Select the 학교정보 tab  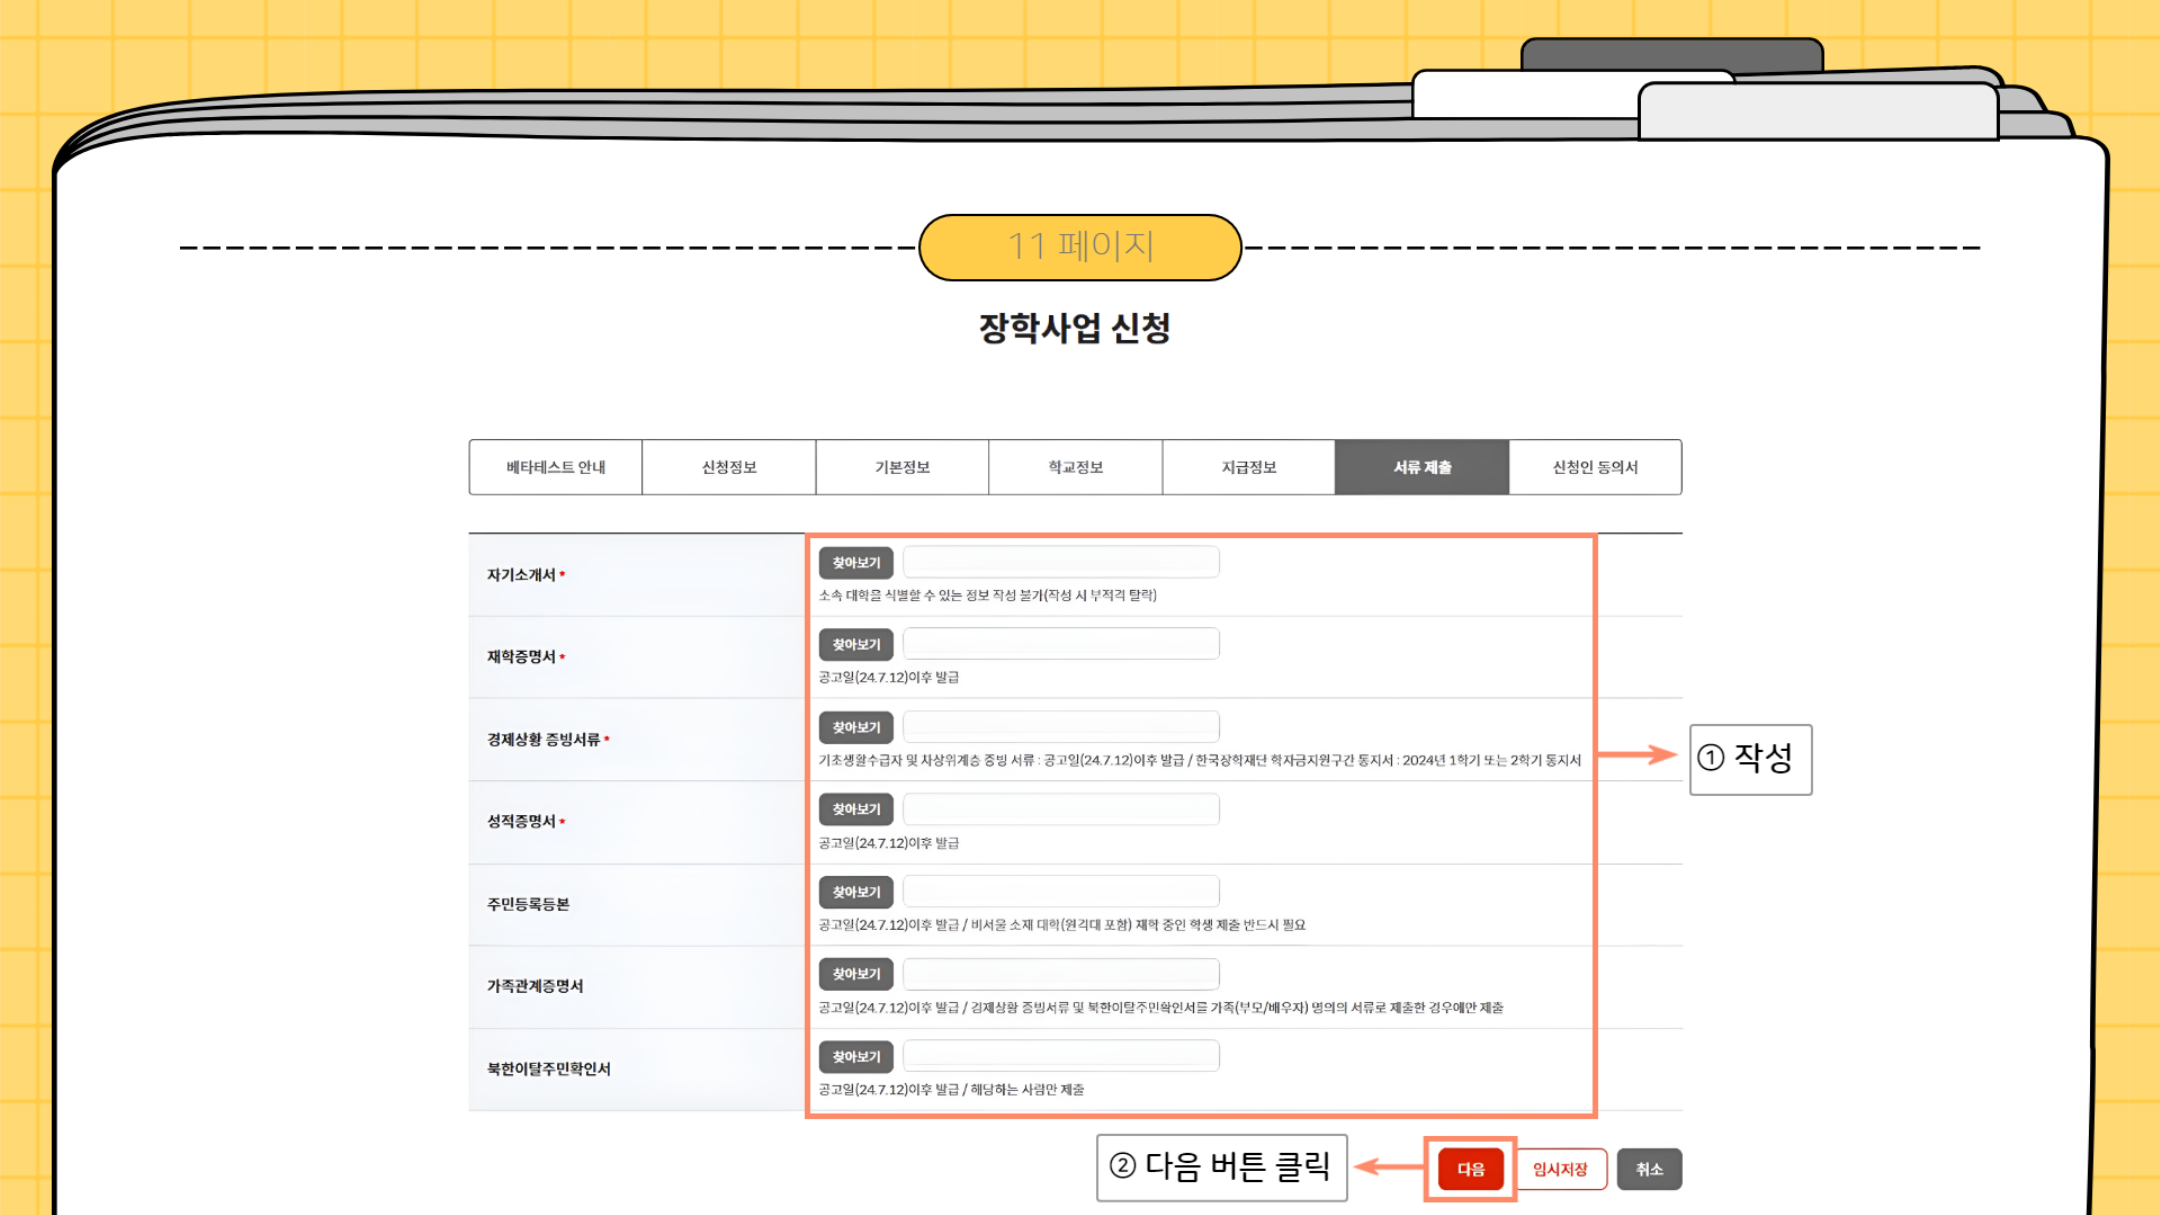coord(1075,467)
